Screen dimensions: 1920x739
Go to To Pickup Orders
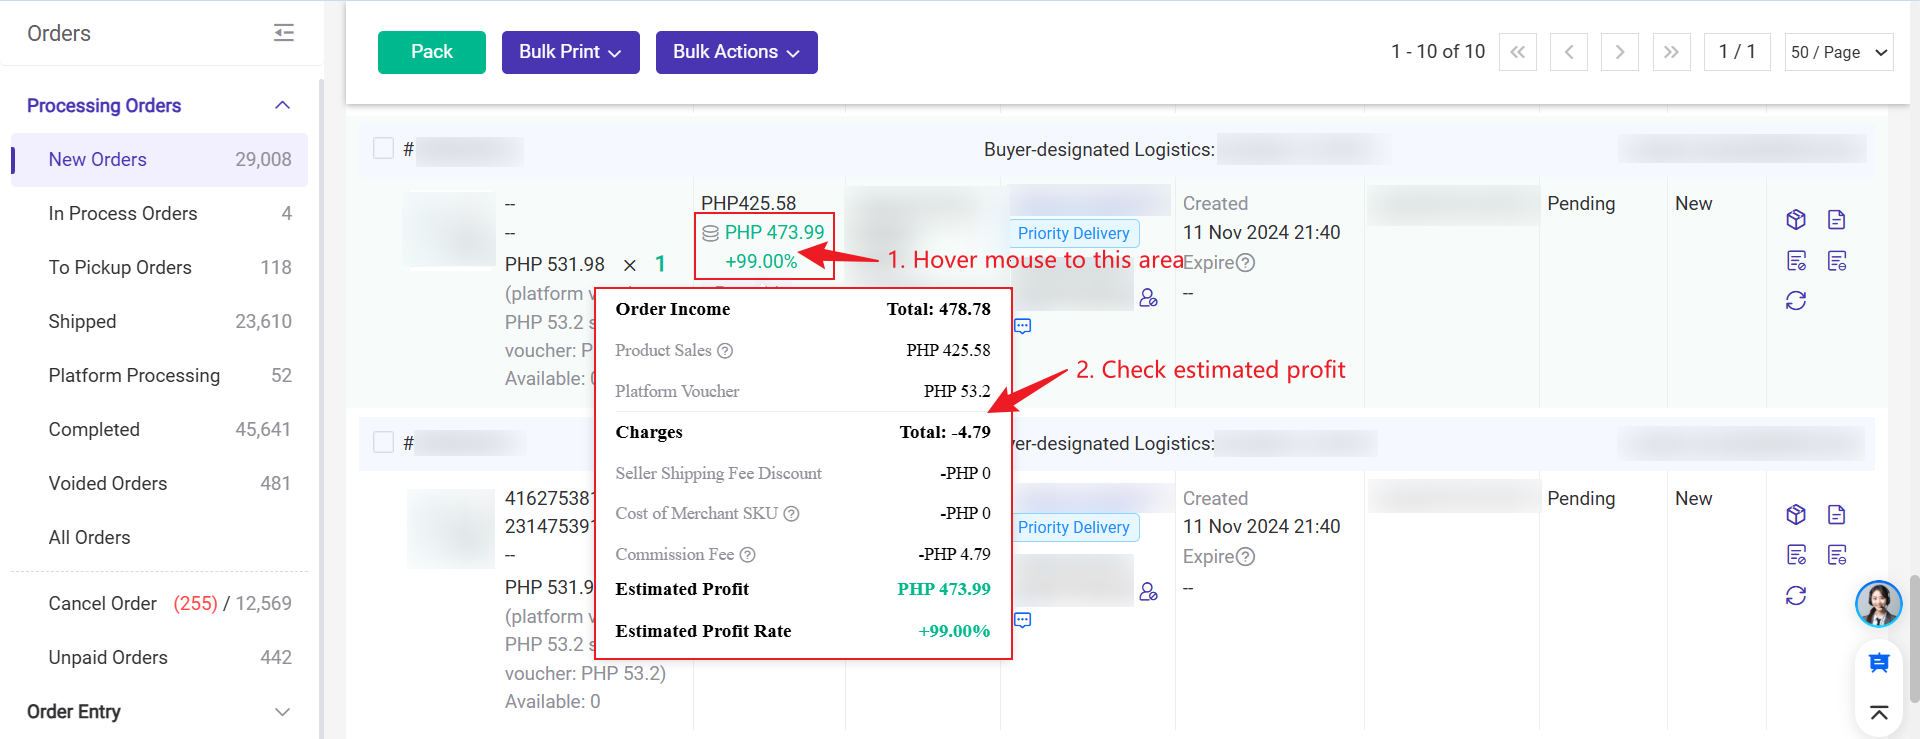120,267
